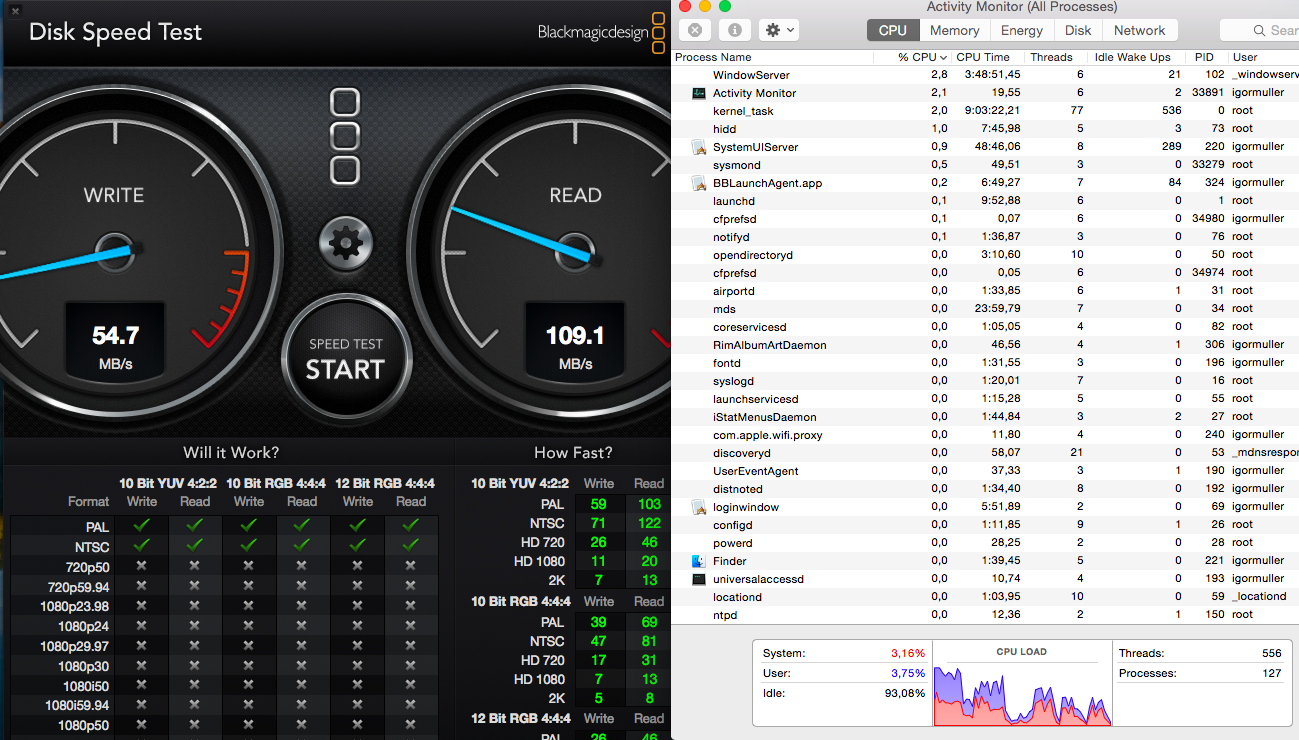1299x740 pixels.
Task: Click the Finder process icon
Action: 699,561
